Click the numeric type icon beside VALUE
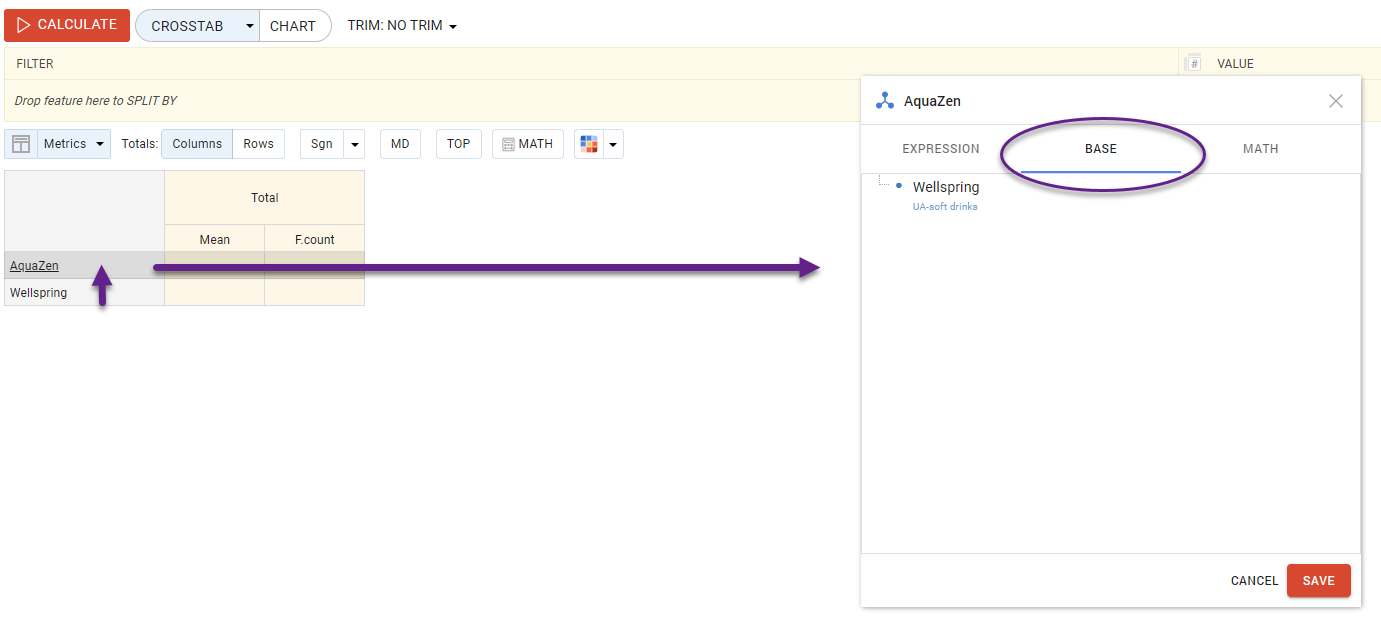The width and height of the screenshot is (1381, 630). [1193, 64]
